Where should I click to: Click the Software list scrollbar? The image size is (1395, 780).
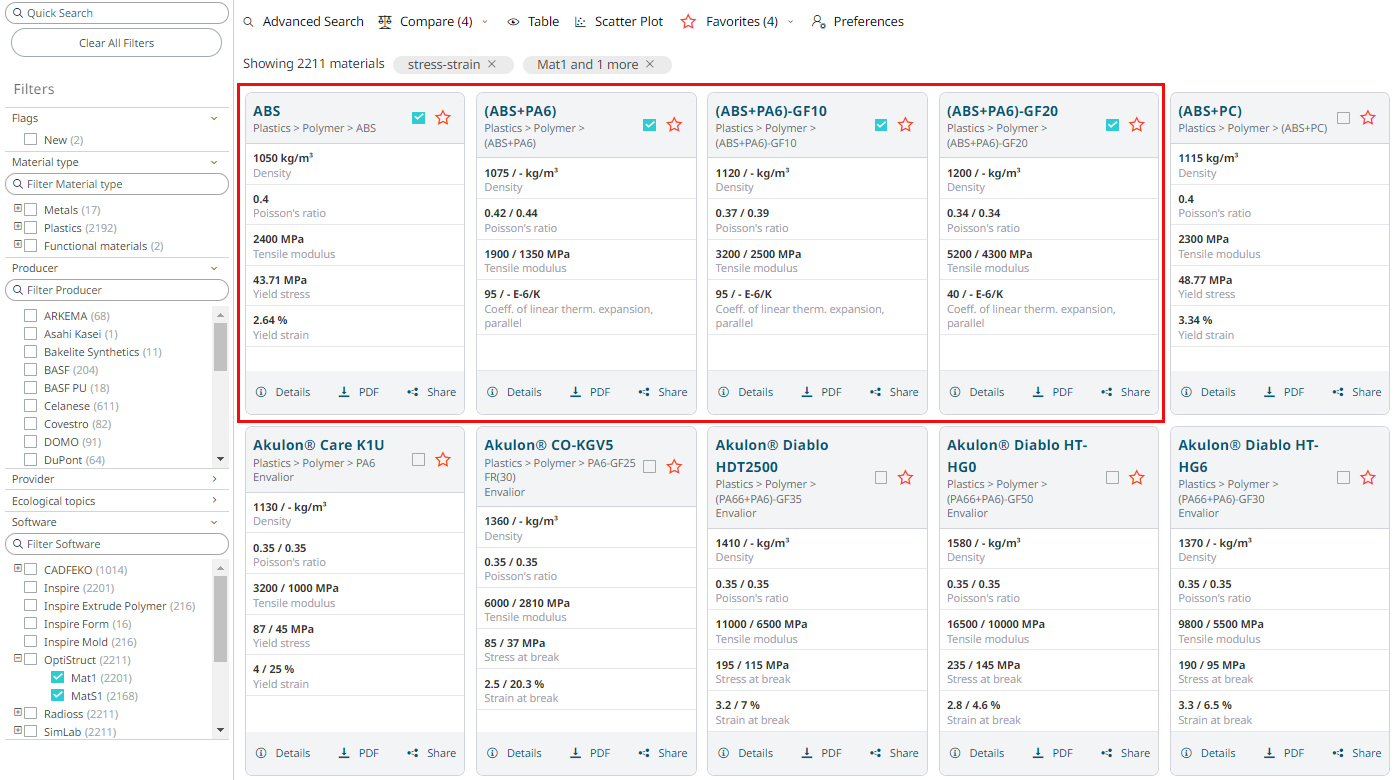[220, 618]
